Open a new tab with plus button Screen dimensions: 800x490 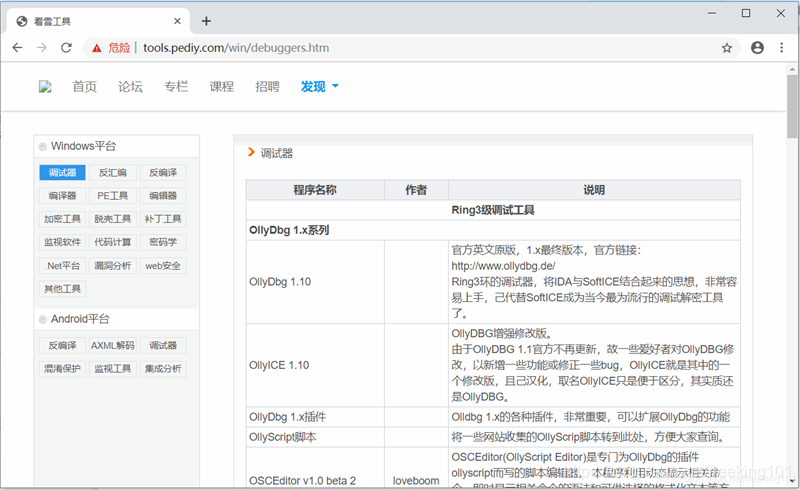pos(206,21)
